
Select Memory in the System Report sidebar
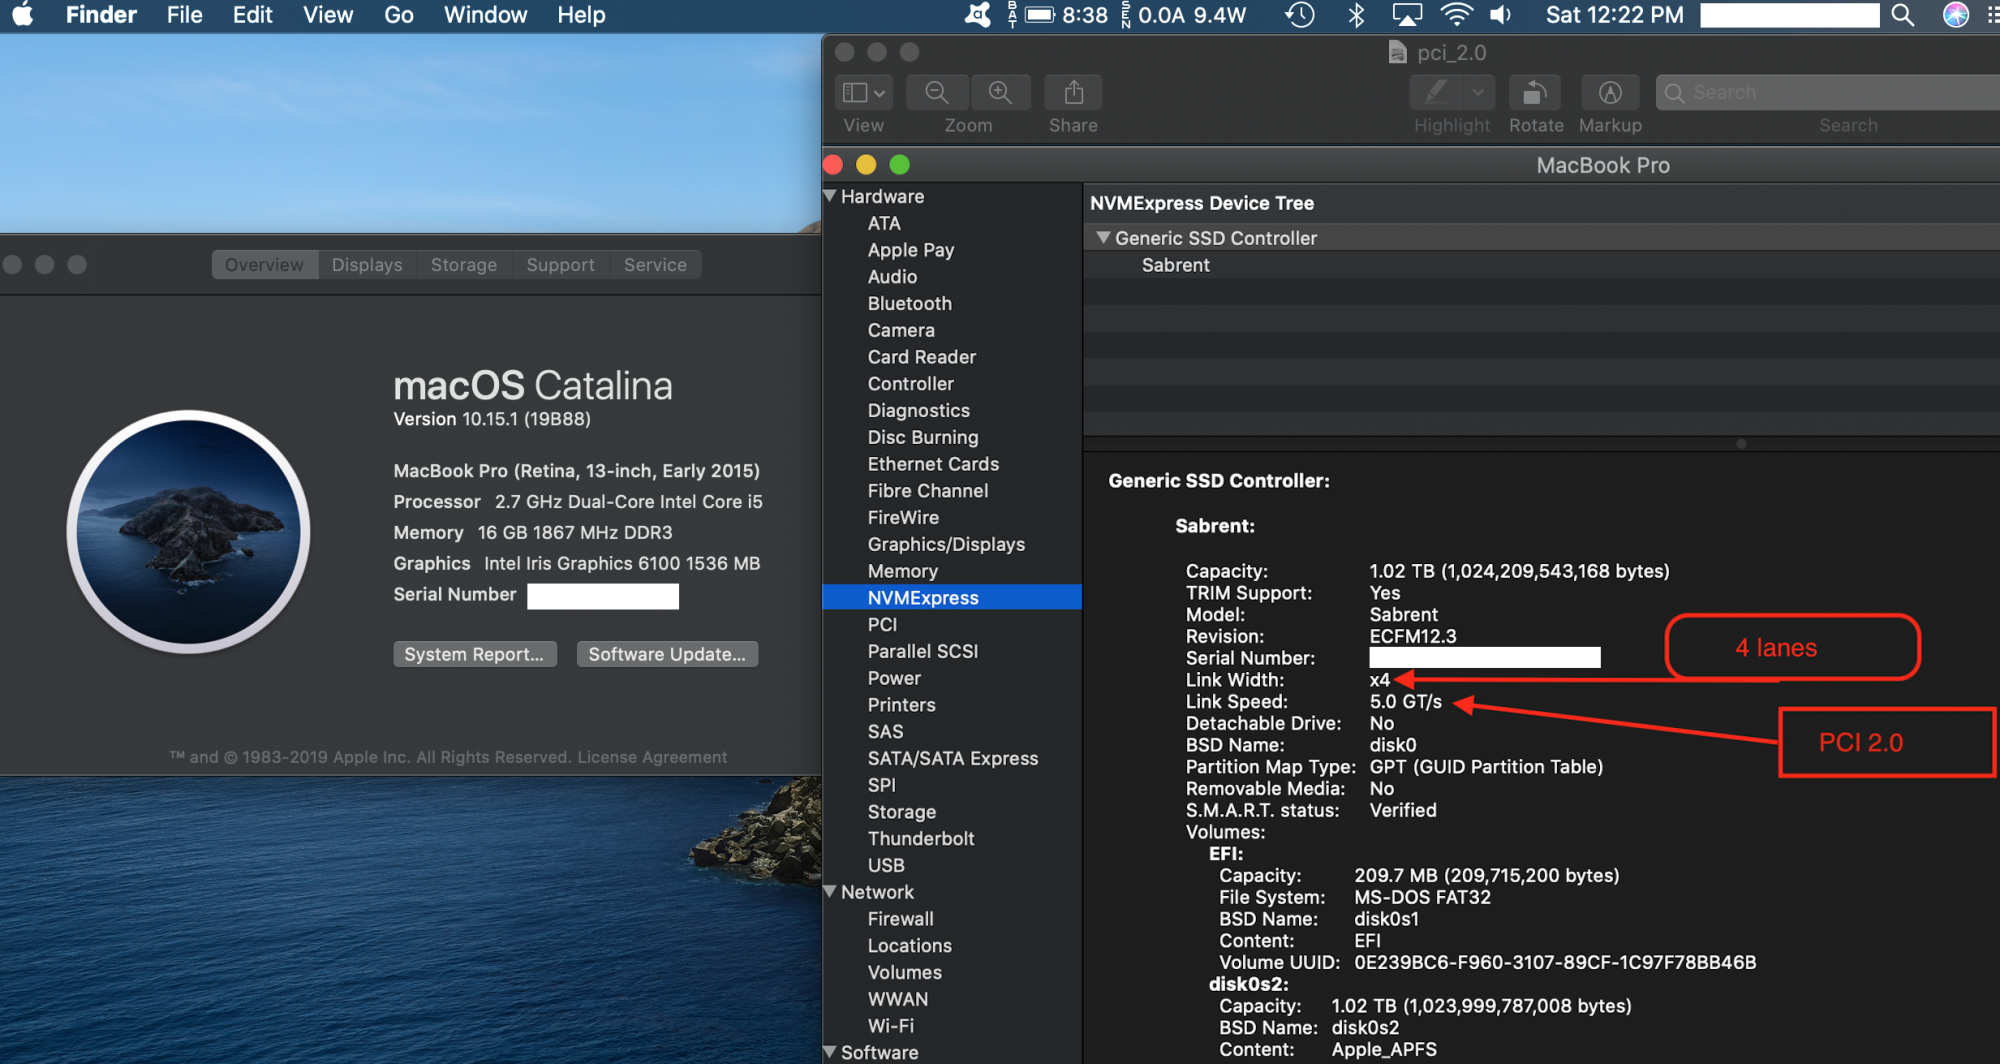(x=902, y=571)
